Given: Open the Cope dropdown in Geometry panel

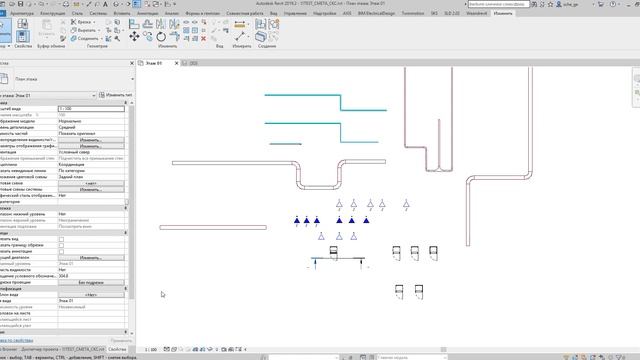Looking at the screenshot, I should [x=94, y=22].
